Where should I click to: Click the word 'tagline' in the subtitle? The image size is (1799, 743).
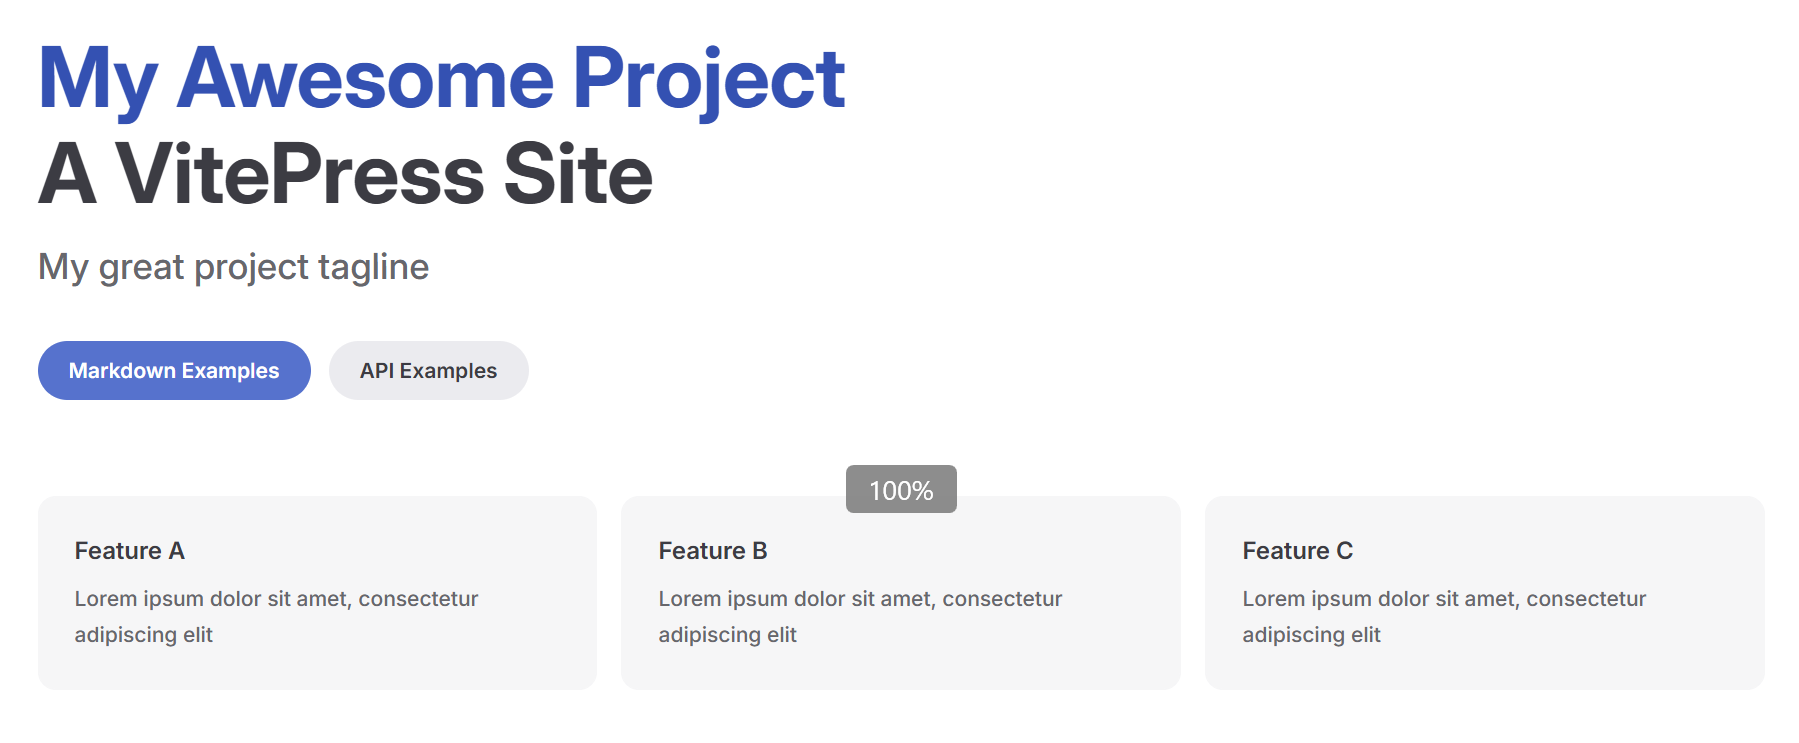[373, 267]
